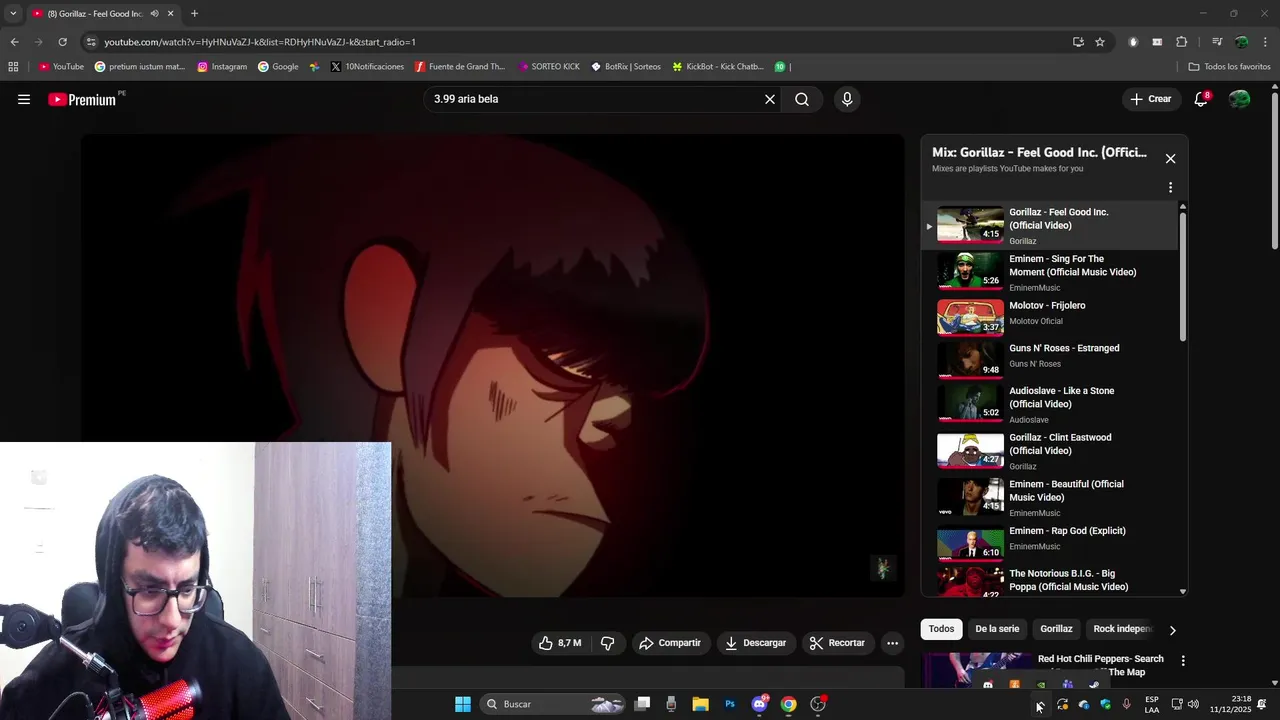The height and width of the screenshot is (720, 1280).
Task: Mute the Gorillaz tab audio indicator
Action: tap(154, 14)
